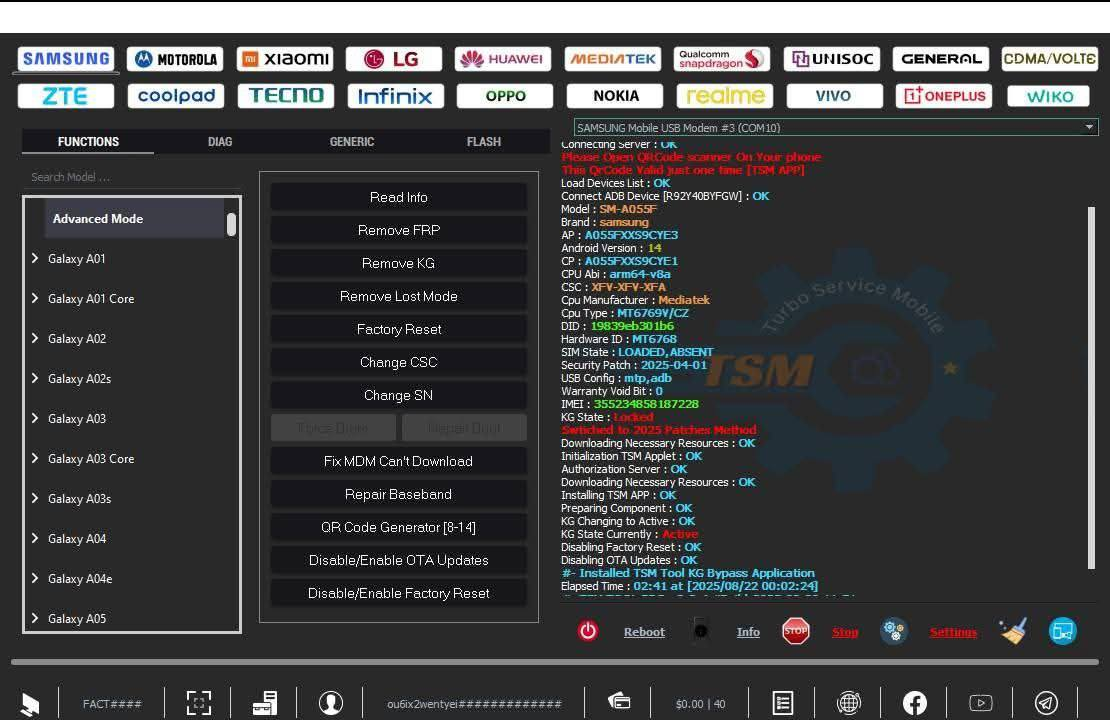Select the Realme brand logo

coord(725,96)
